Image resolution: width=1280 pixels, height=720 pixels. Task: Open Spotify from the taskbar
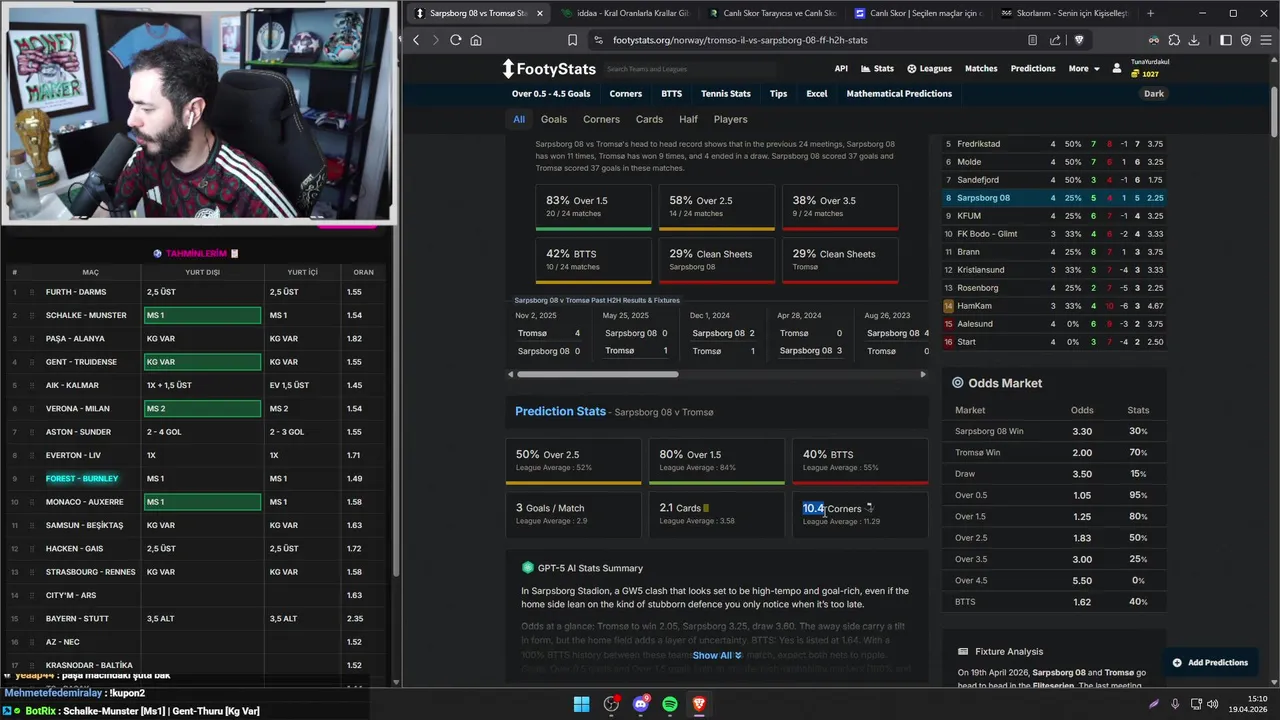(670, 704)
